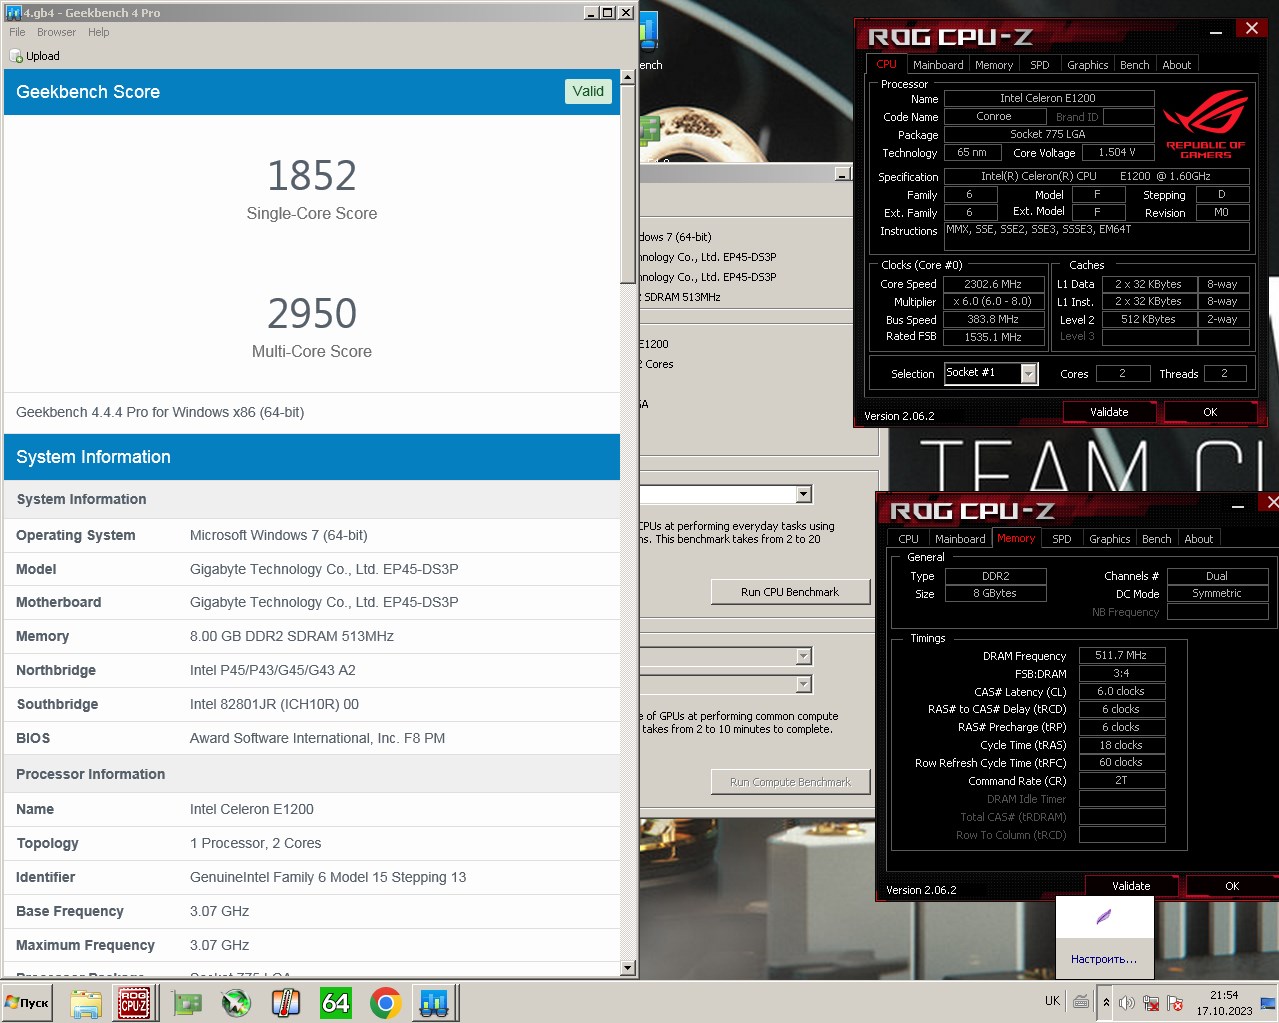This screenshot has height=1023, width=1279.
Task: Click the DRAM Frequency value 511.7 MHz
Action: [1121, 656]
